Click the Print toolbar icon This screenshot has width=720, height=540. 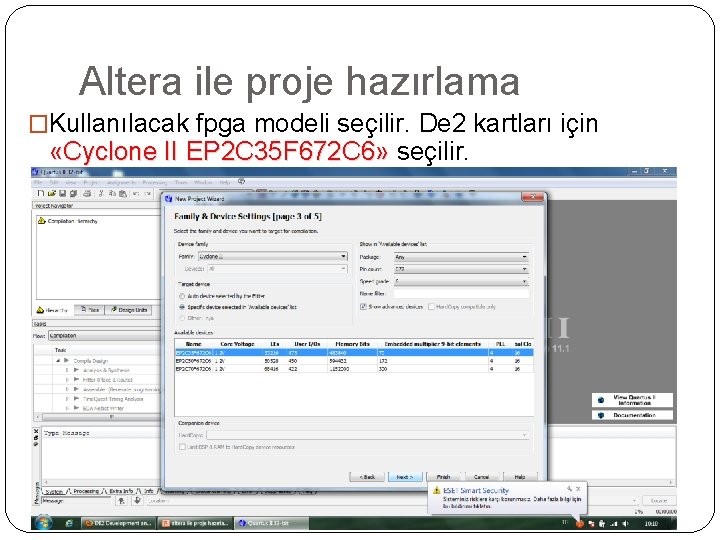87,193
